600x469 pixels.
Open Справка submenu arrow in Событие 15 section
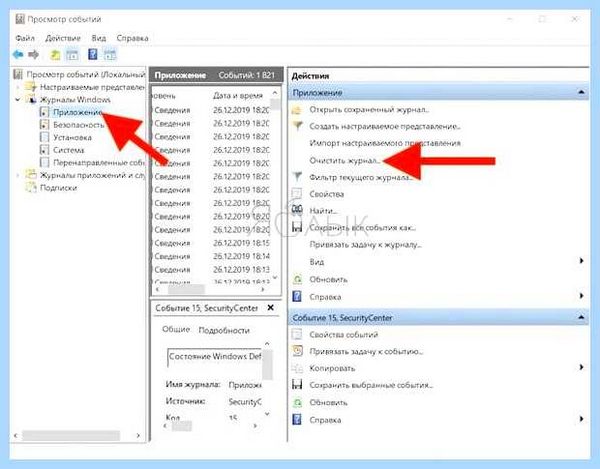coord(582,419)
